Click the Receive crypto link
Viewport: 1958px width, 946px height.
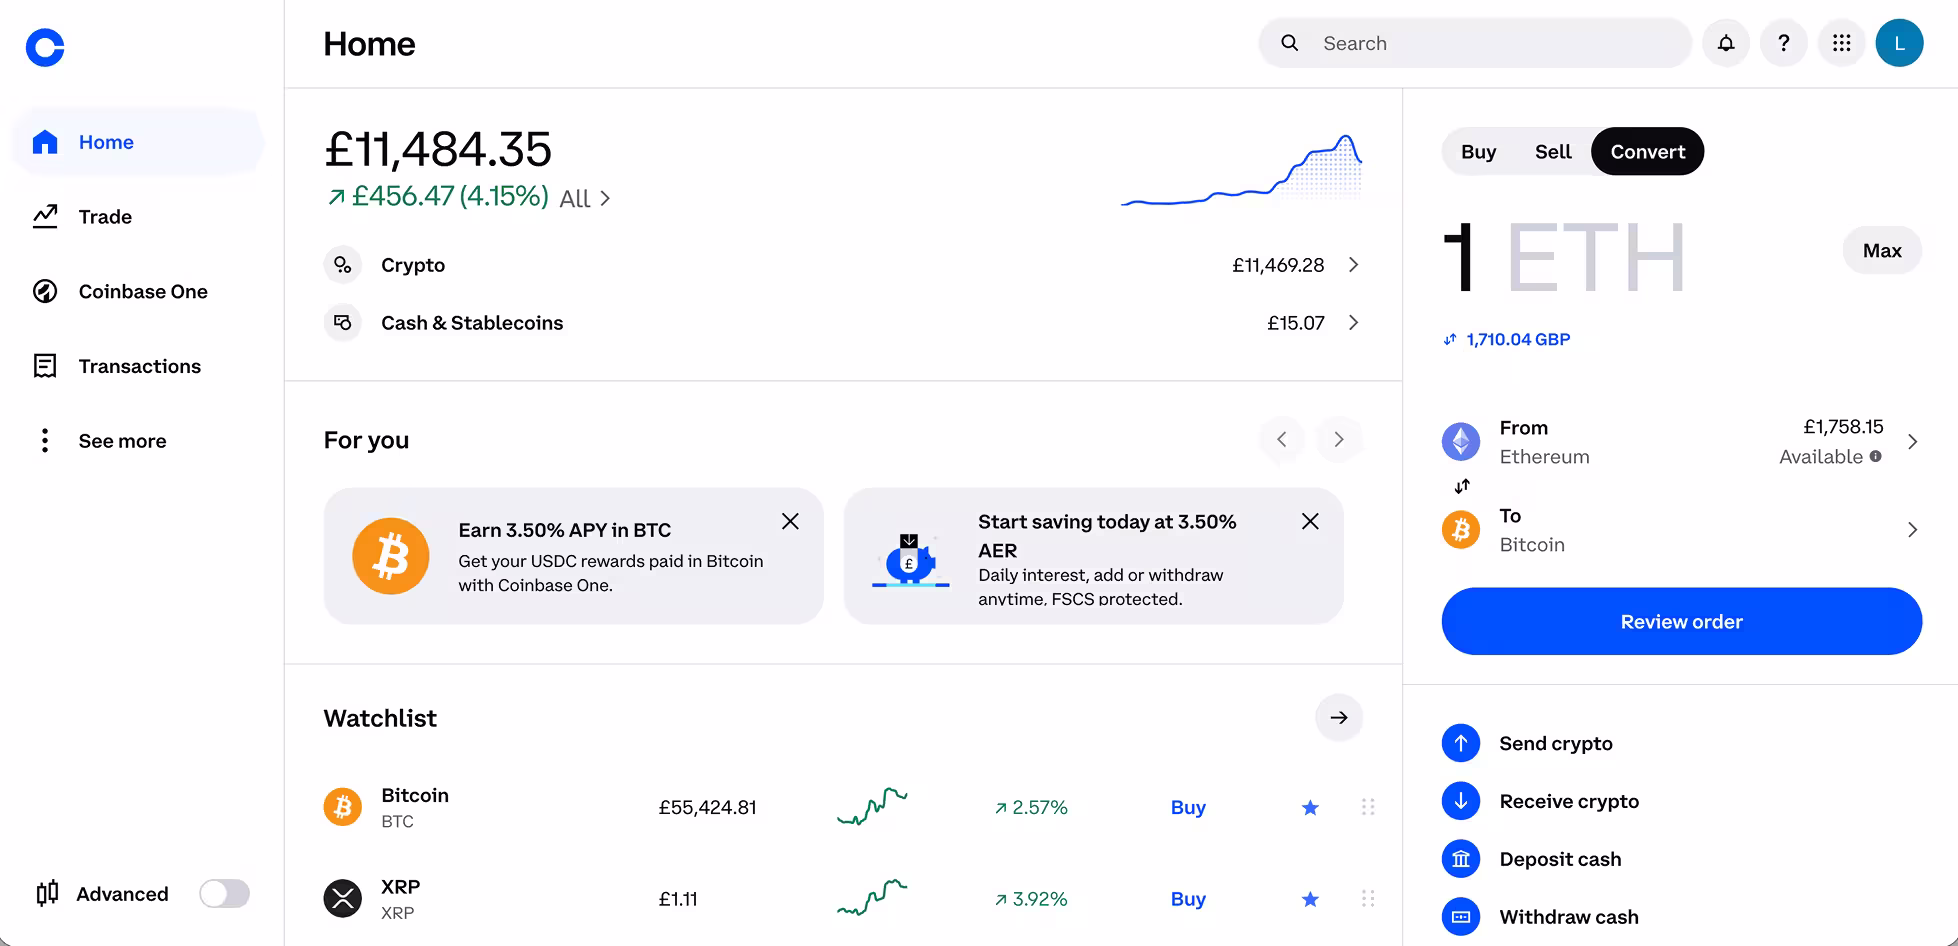tap(1569, 802)
